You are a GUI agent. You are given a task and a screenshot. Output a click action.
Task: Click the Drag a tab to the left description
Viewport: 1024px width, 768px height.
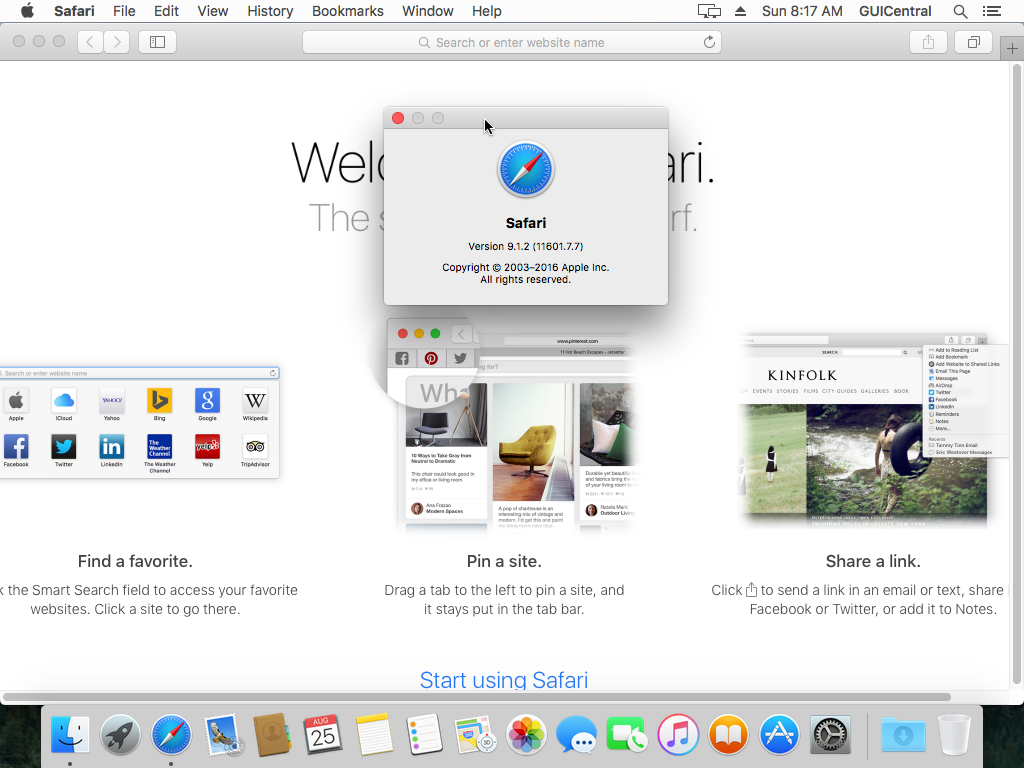point(504,600)
